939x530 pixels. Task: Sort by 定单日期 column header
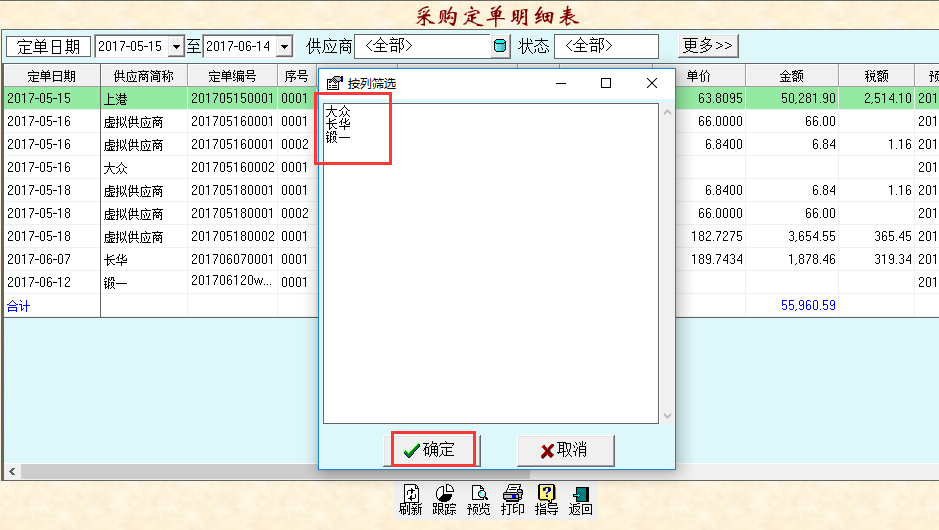pos(52,76)
